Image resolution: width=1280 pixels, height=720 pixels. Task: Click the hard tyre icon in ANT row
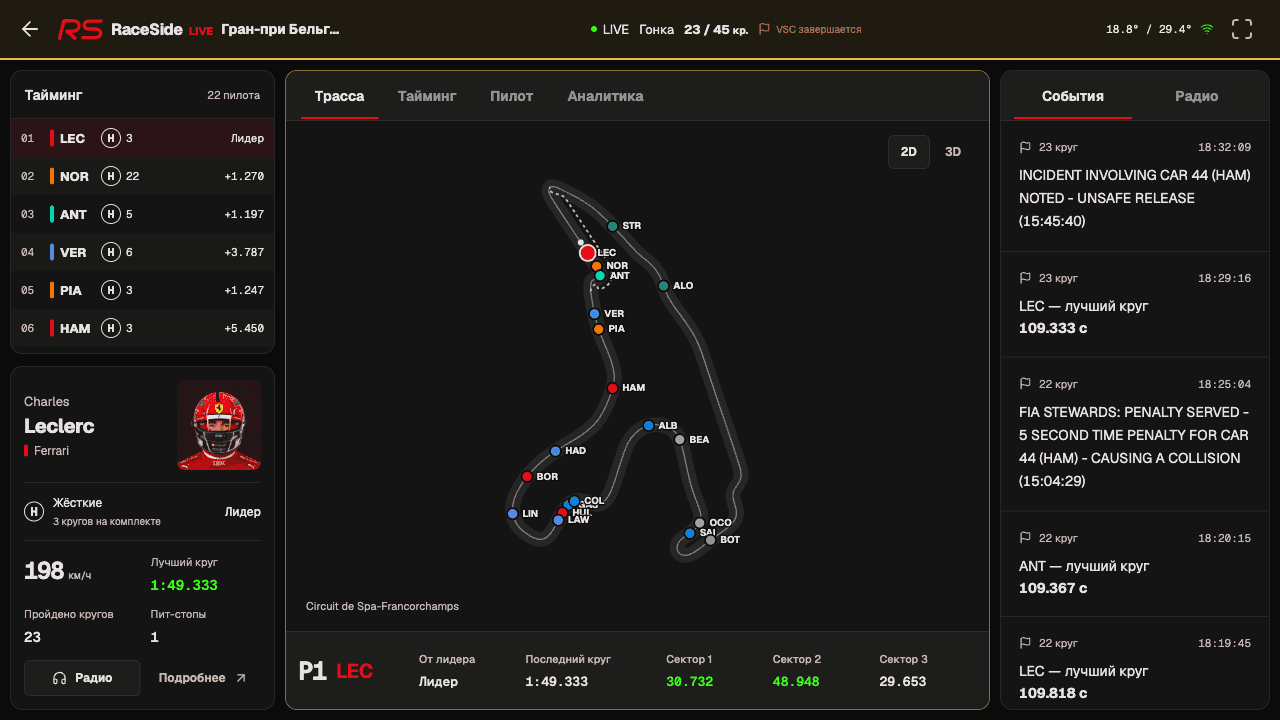click(111, 214)
